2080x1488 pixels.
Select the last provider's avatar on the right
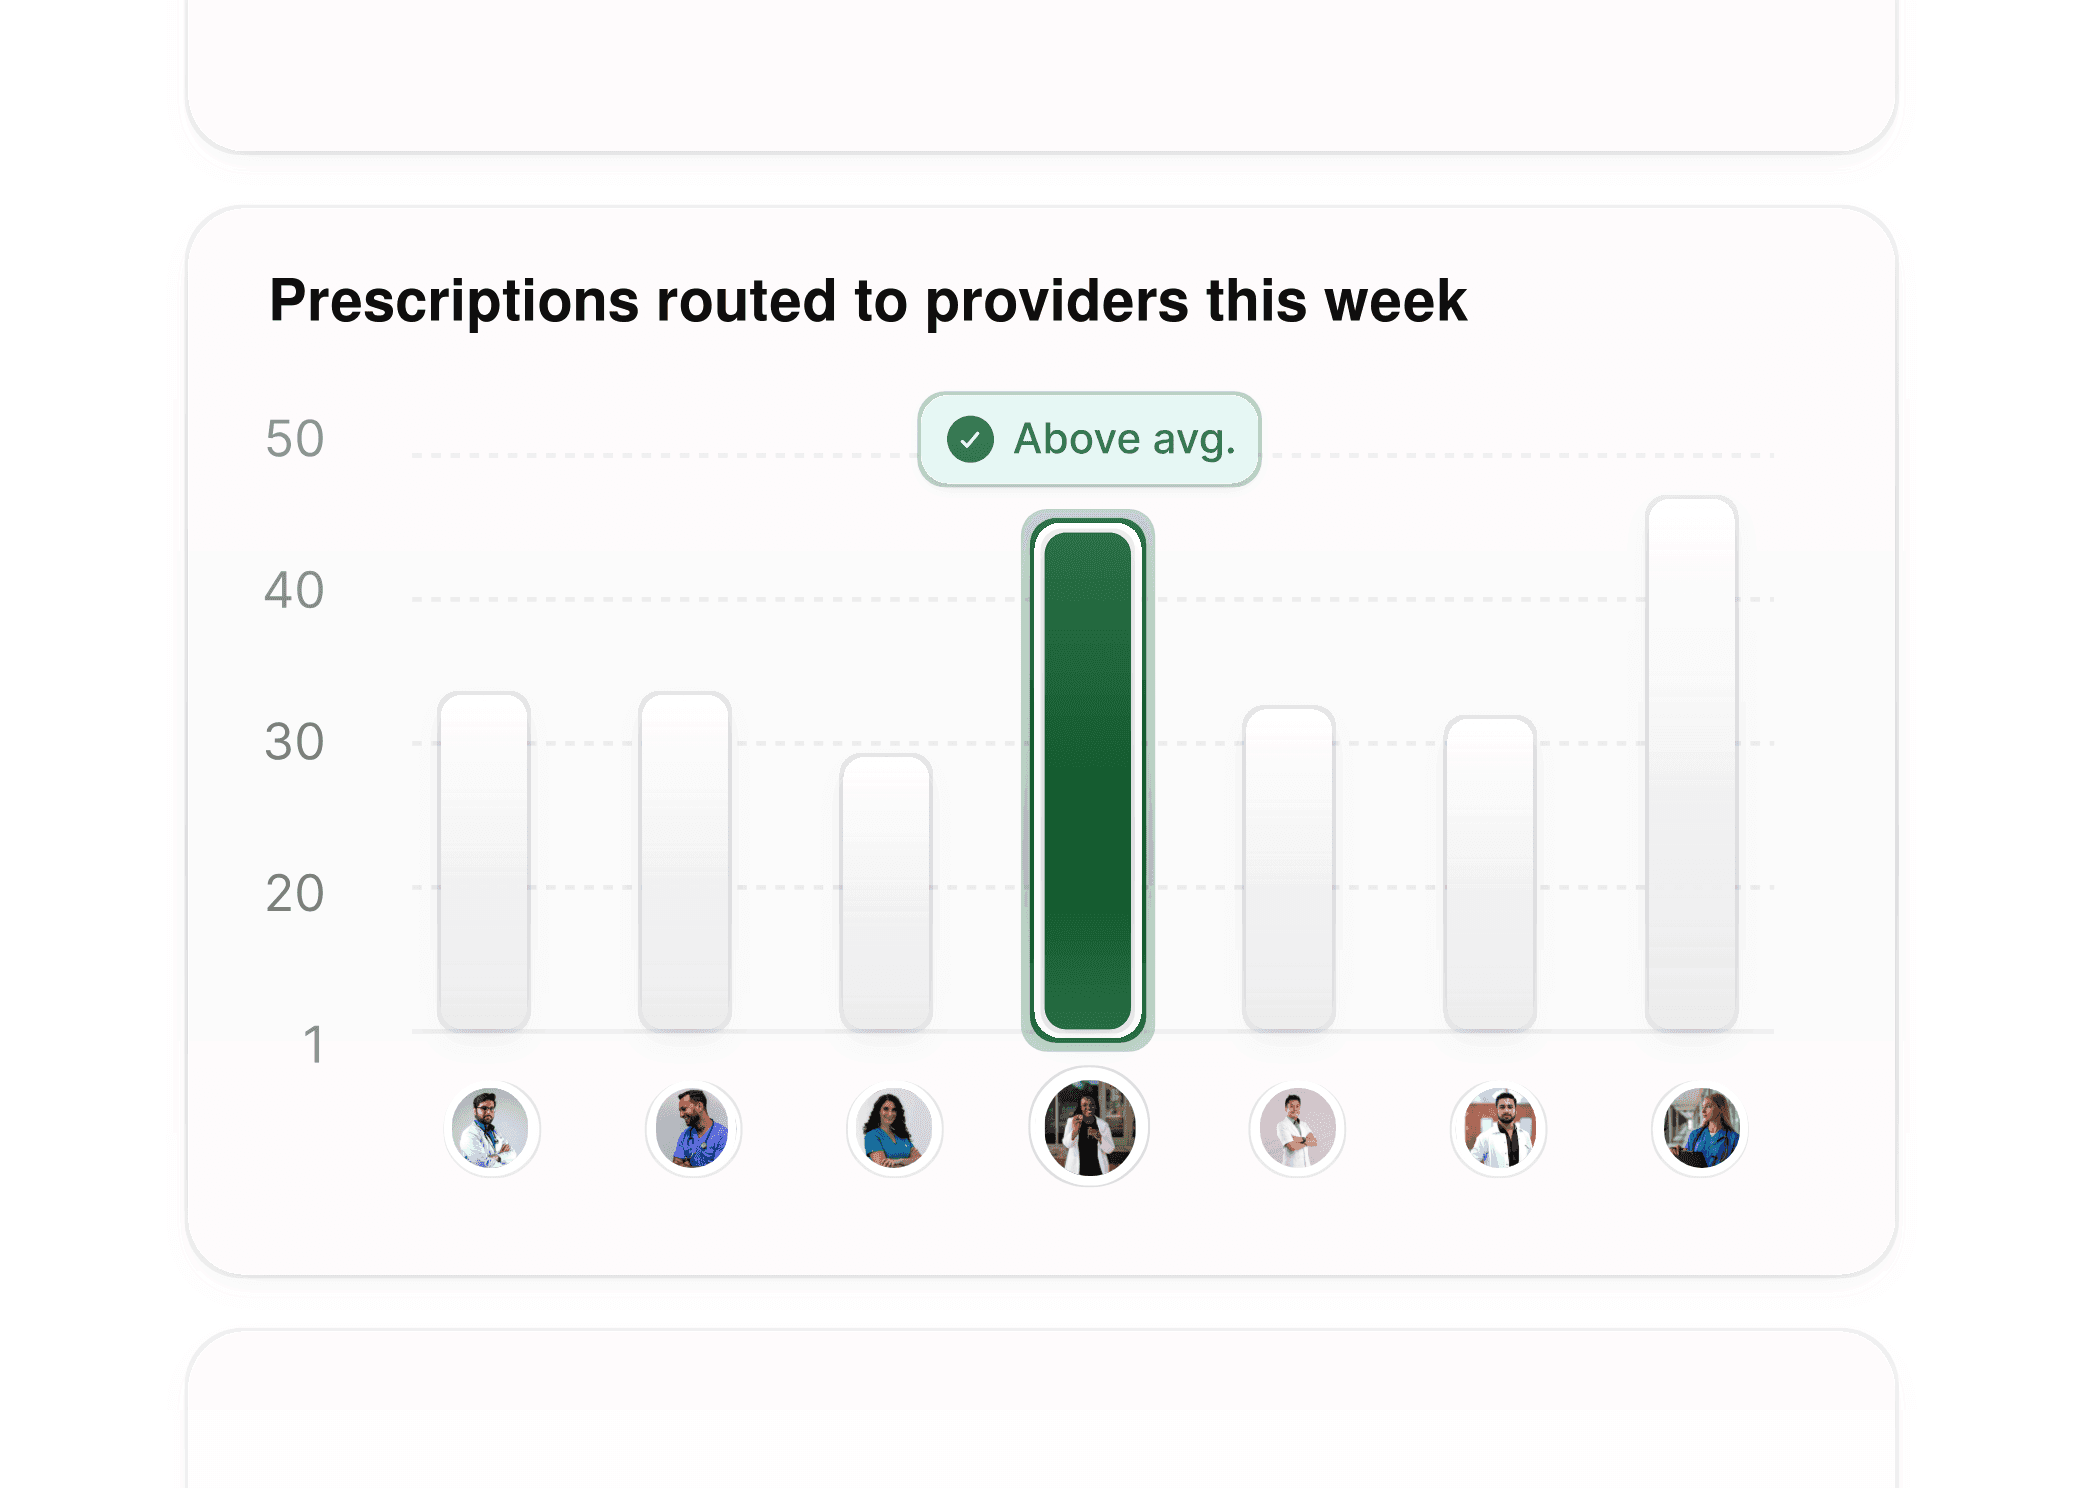coord(1699,1128)
